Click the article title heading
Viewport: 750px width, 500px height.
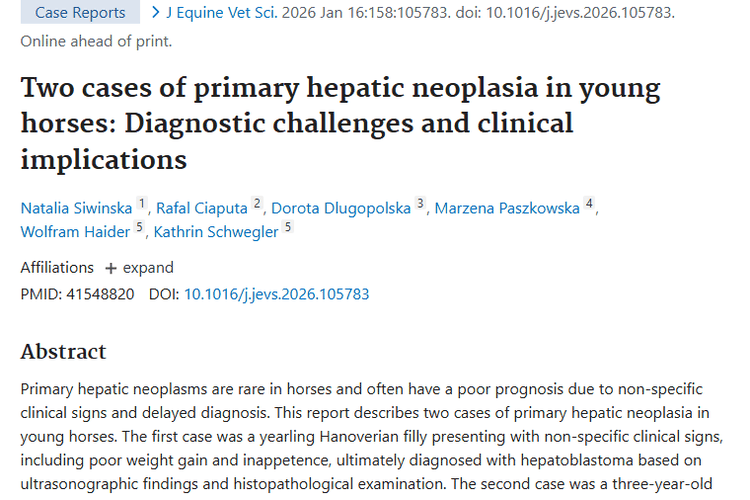pos(340,123)
